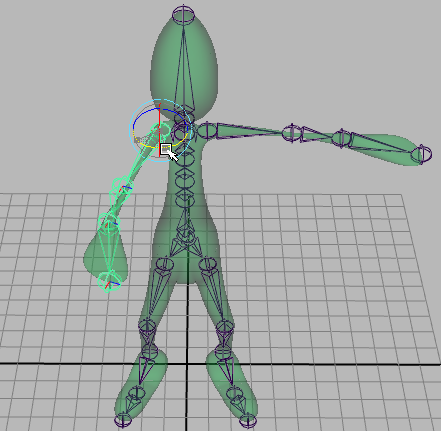Select the toe-end joint of the foot below the lowered arm

tap(123, 420)
